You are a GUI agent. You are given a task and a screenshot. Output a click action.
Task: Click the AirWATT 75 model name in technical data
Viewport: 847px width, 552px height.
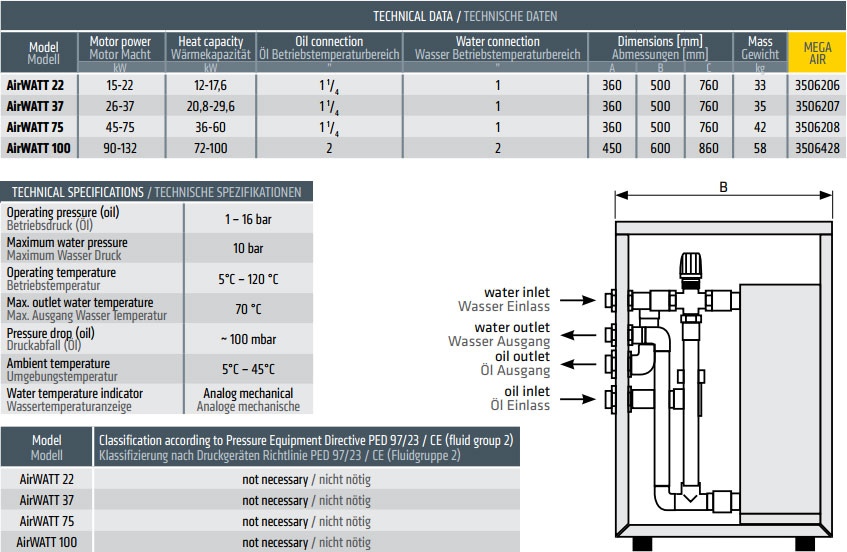(x=35, y=127)
